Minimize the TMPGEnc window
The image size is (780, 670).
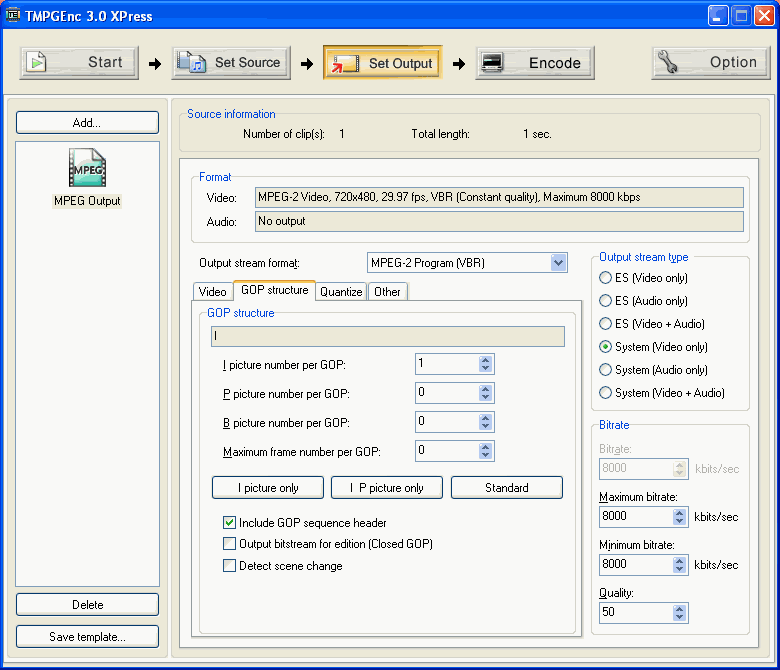pyautogui.click(x=718, y=16)
